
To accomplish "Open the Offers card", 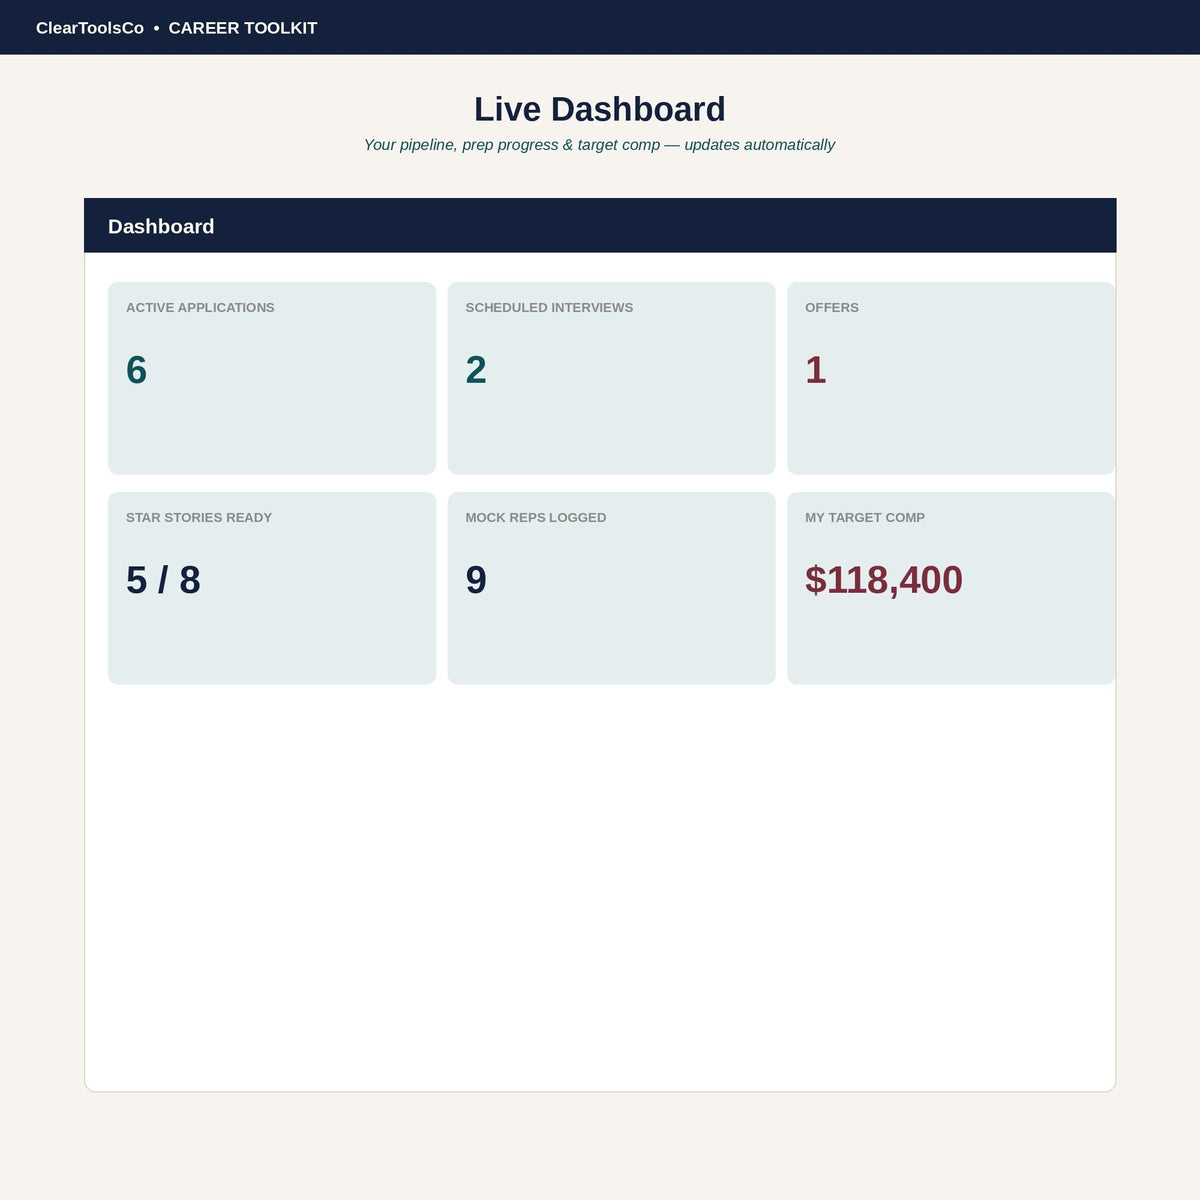I will click(x=951, y=378).
